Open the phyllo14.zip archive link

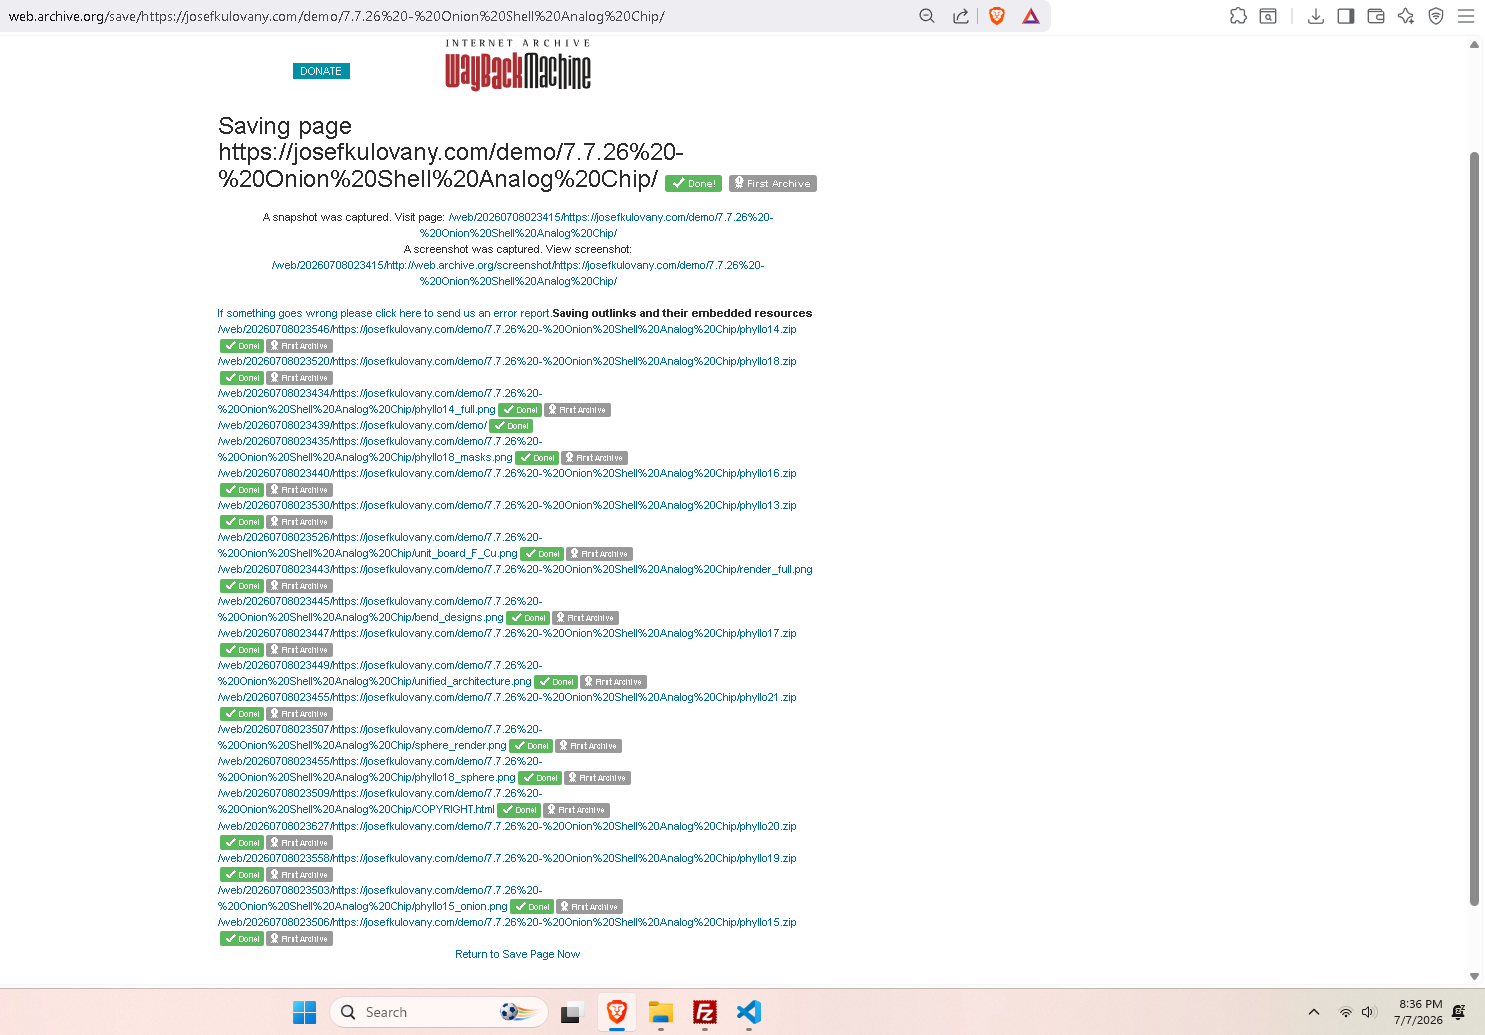[x=507, y=329]
